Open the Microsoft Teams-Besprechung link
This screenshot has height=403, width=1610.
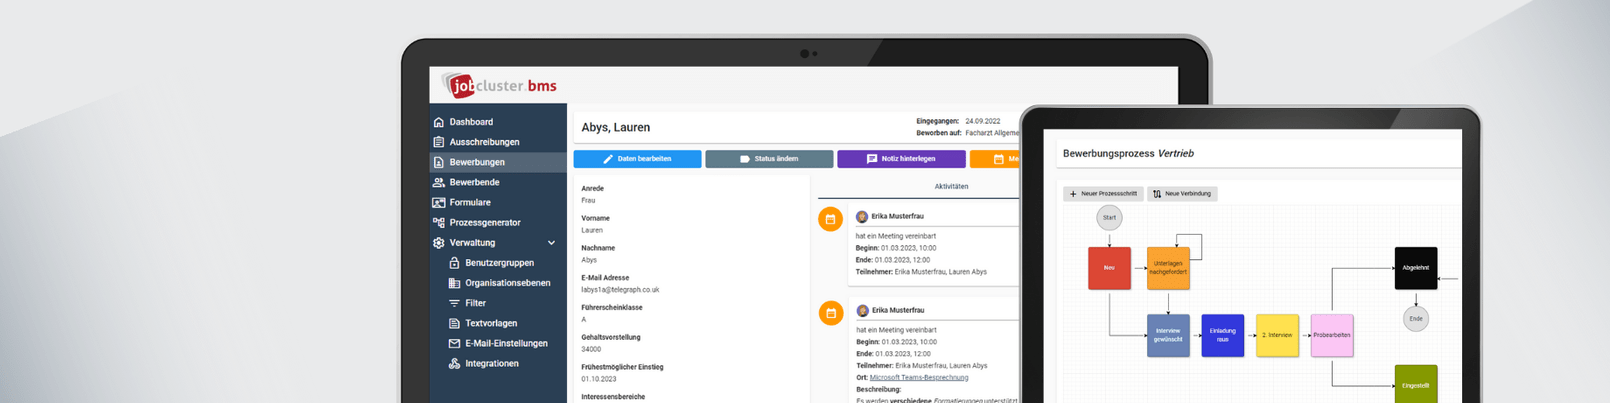(919, 378)
